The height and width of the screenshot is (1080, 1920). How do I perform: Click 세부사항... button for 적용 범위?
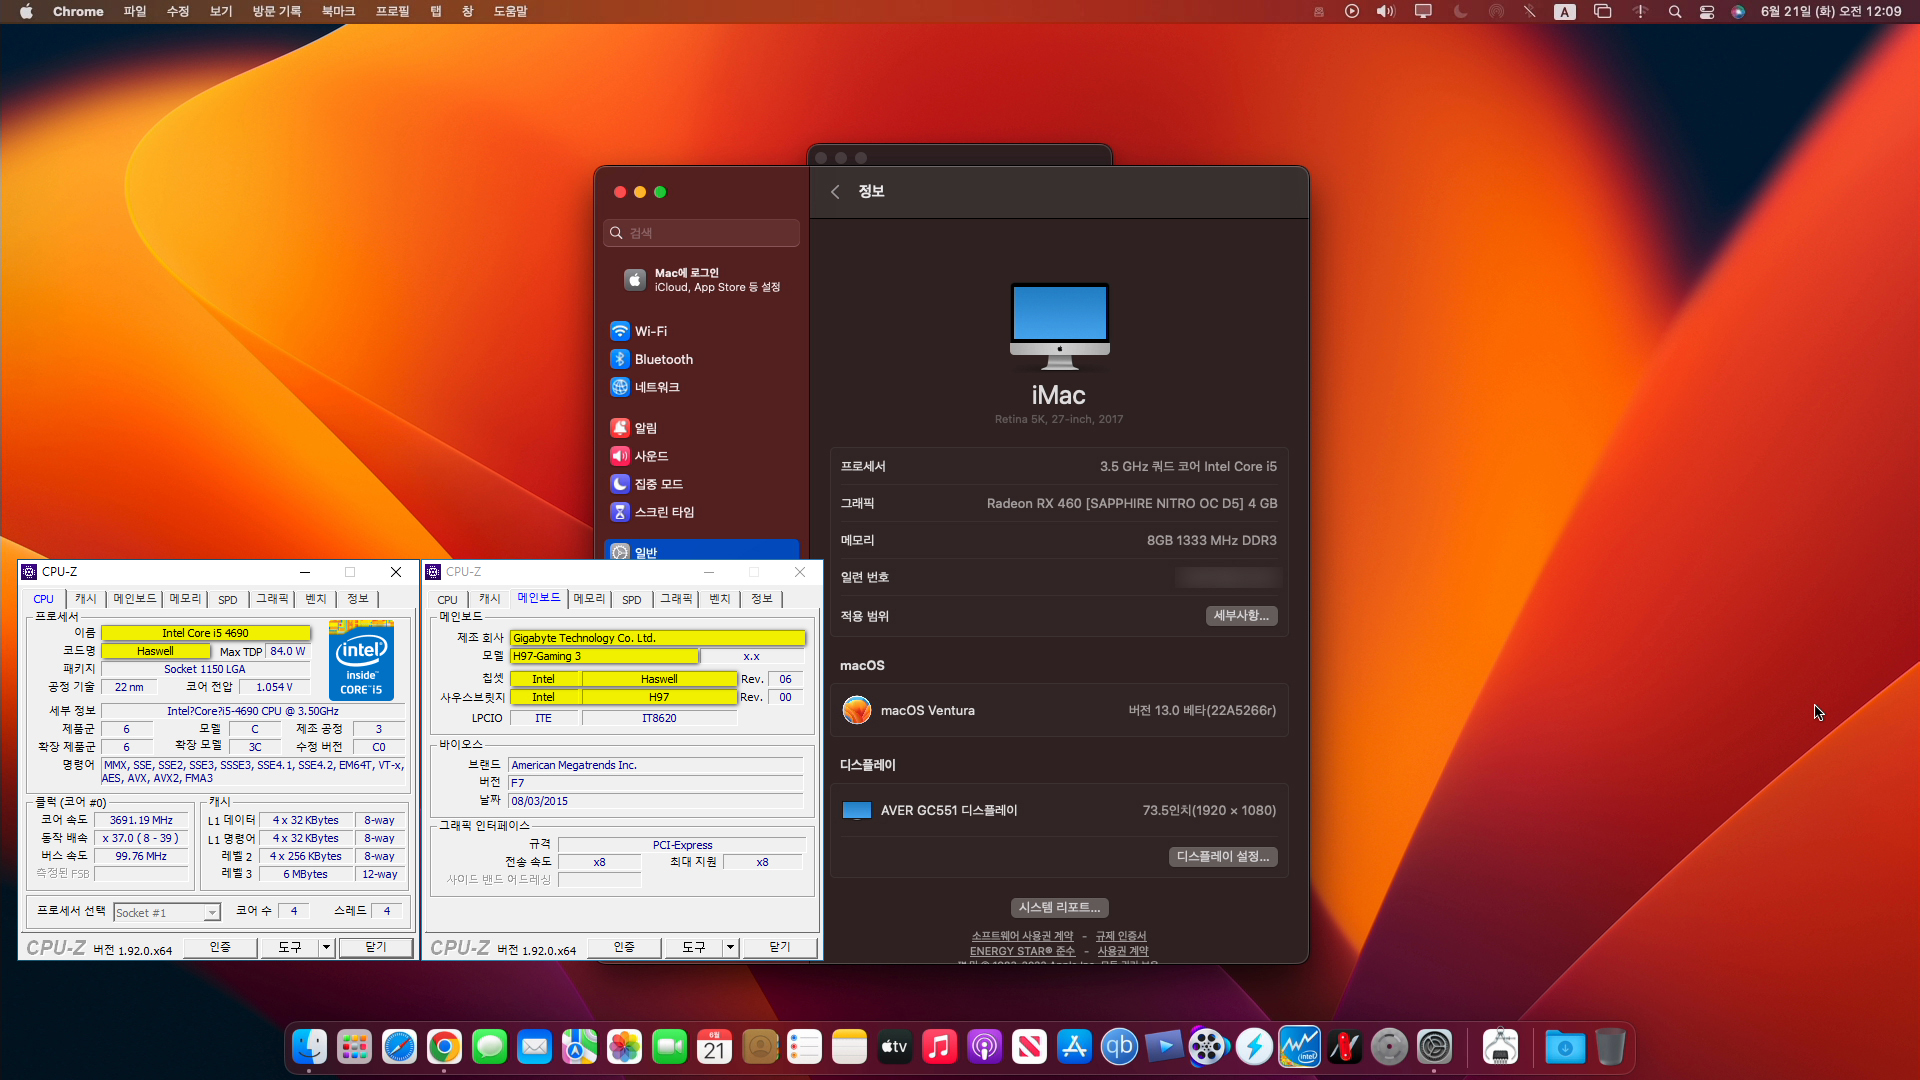tap(1241, 616)
